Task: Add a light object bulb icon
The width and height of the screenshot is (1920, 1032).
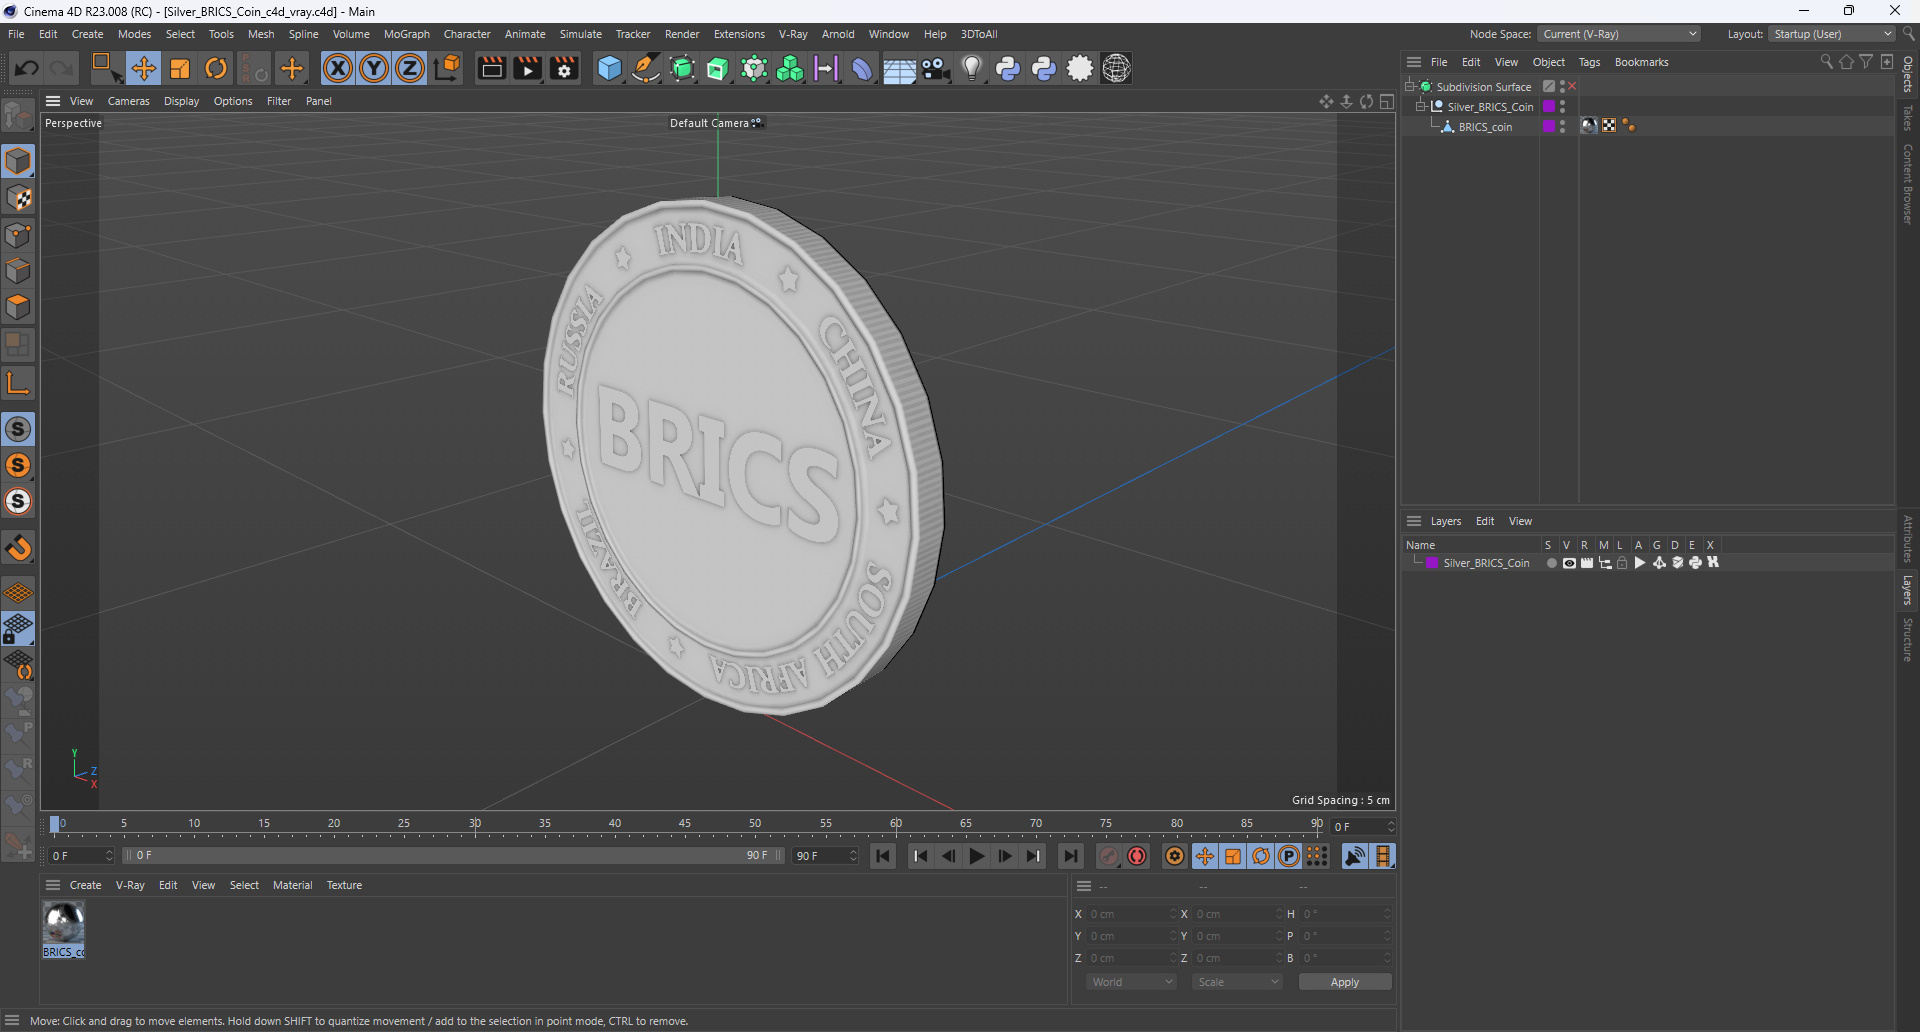Action: (971, 68)
